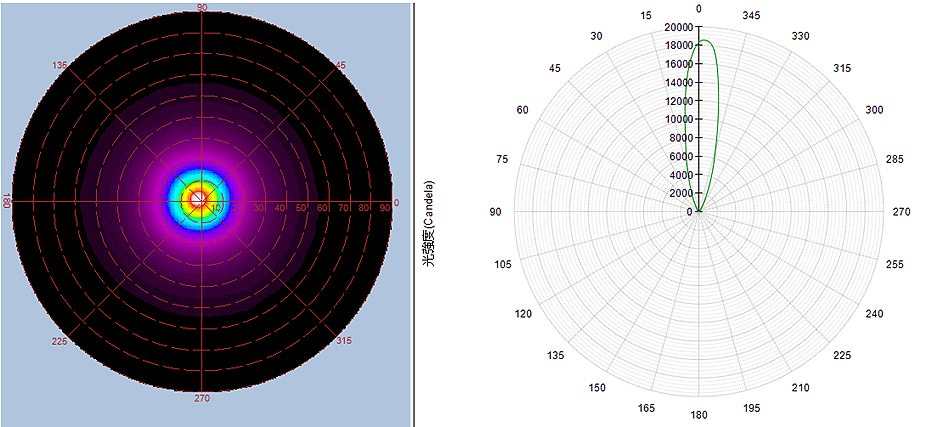Select the 16000 candela tick label
Viewport: 933px width, 427px height.
tap(678, 64)
